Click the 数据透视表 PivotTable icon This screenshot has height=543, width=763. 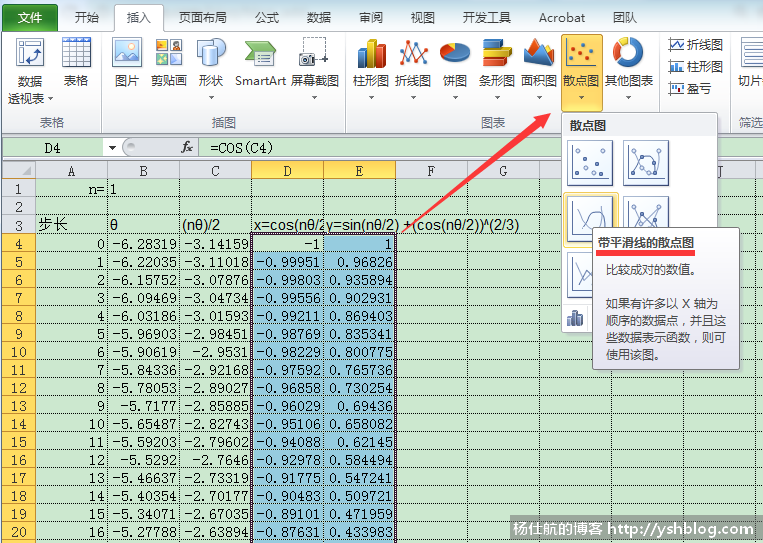[30, 53]
